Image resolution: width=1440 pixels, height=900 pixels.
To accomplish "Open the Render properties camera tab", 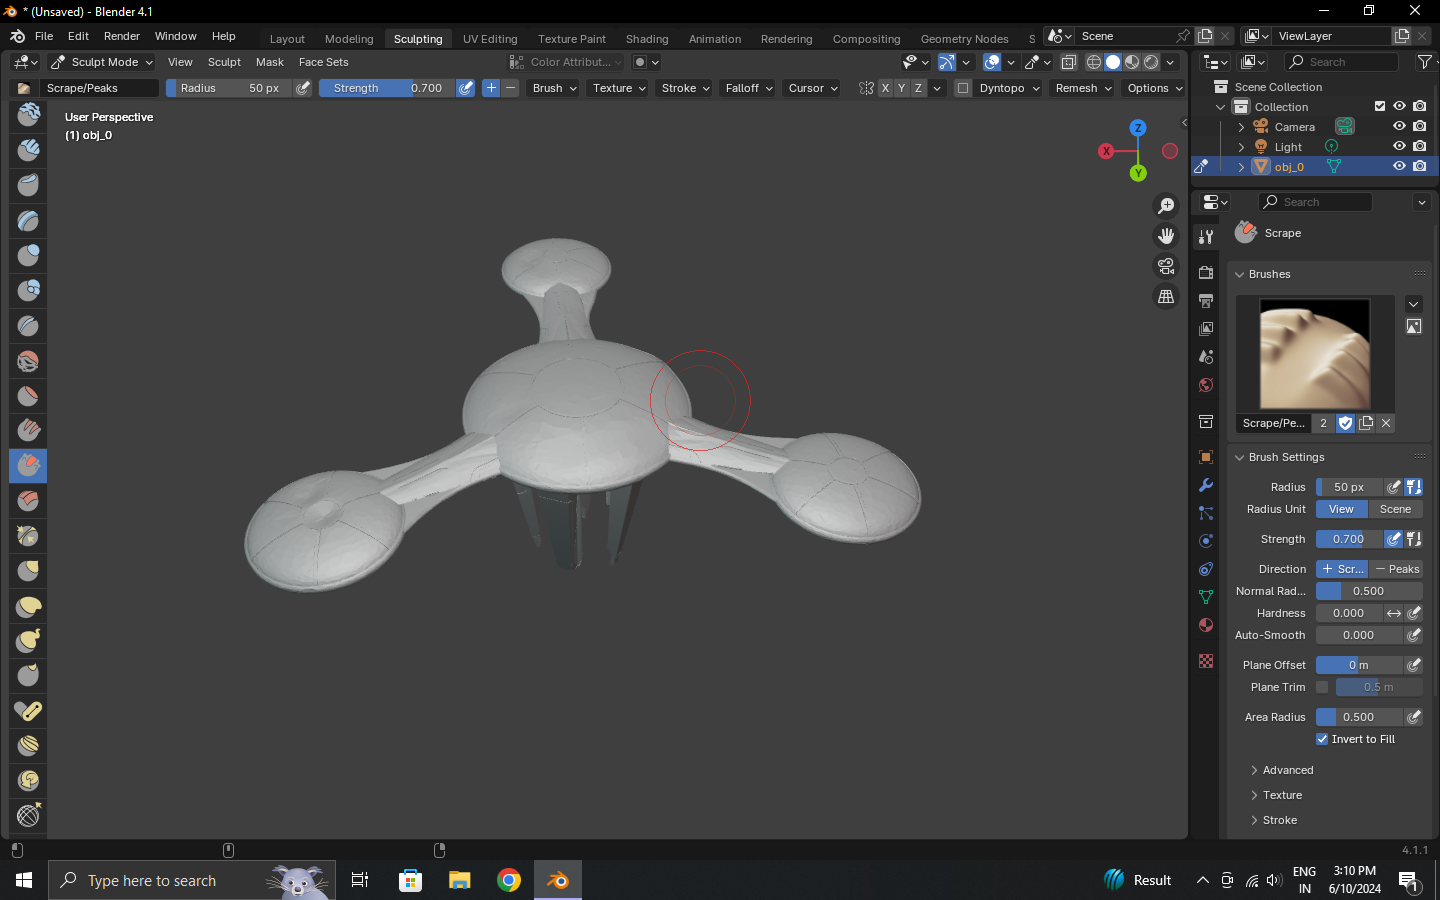I will [x=1205, y=271].
